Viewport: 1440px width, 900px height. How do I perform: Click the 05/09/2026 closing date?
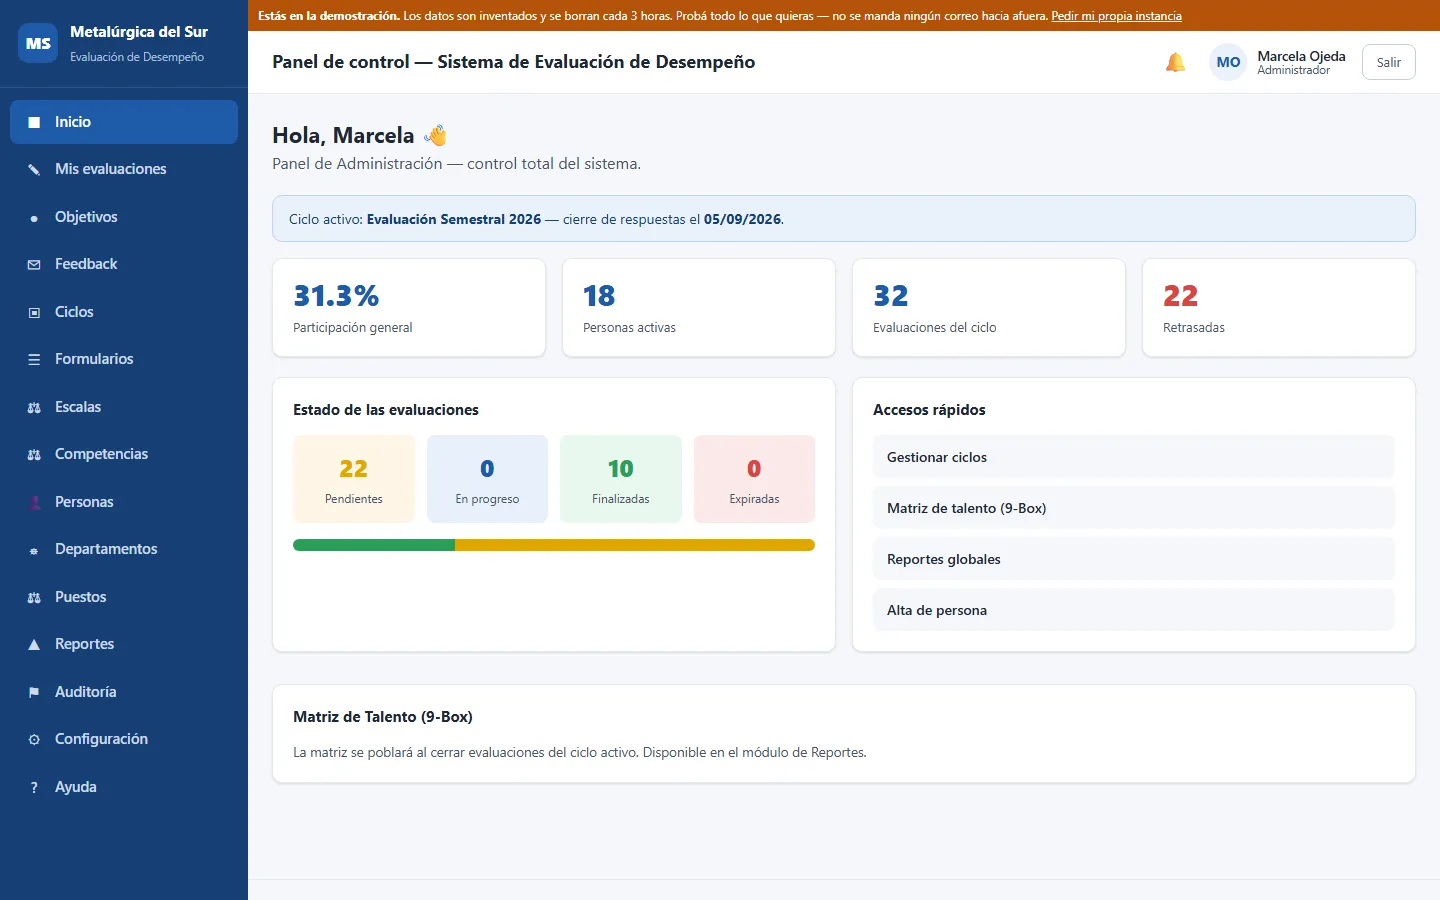(x=742, y=219)
